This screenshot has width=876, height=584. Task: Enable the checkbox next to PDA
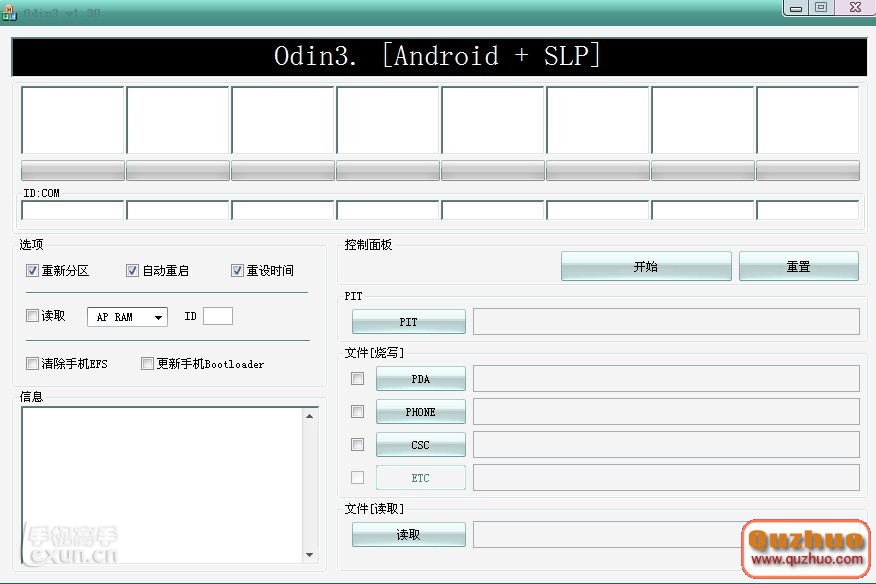pyautogui.click(x=358, y=379)
